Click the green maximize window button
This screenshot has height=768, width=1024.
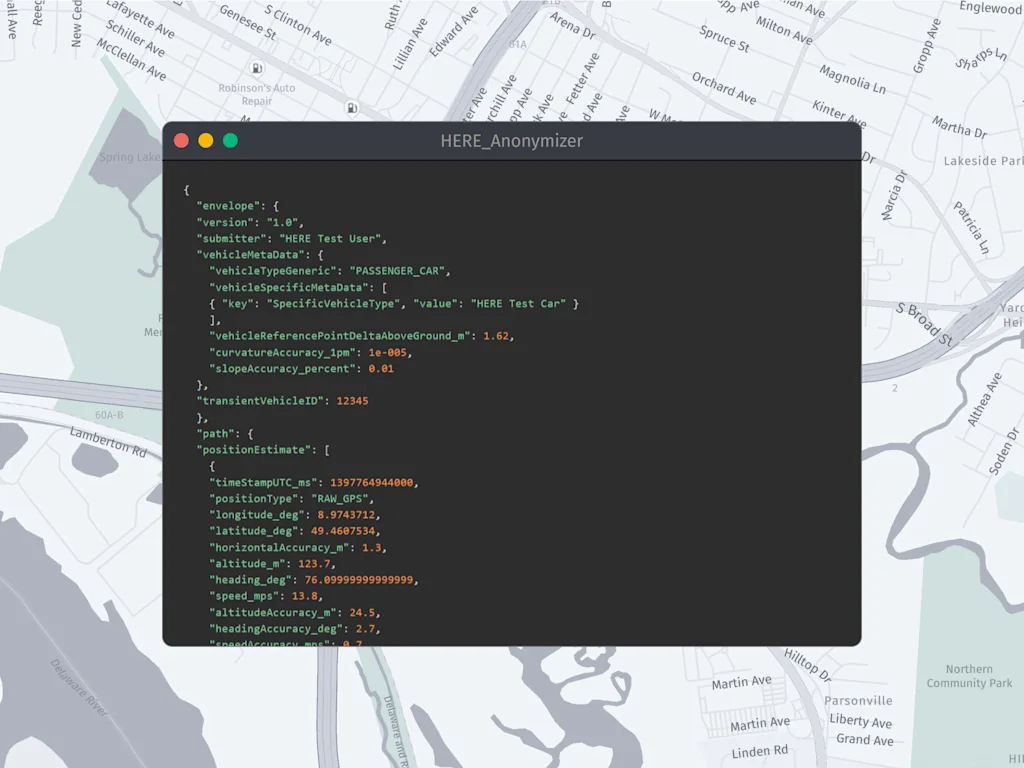pos(231,140)
